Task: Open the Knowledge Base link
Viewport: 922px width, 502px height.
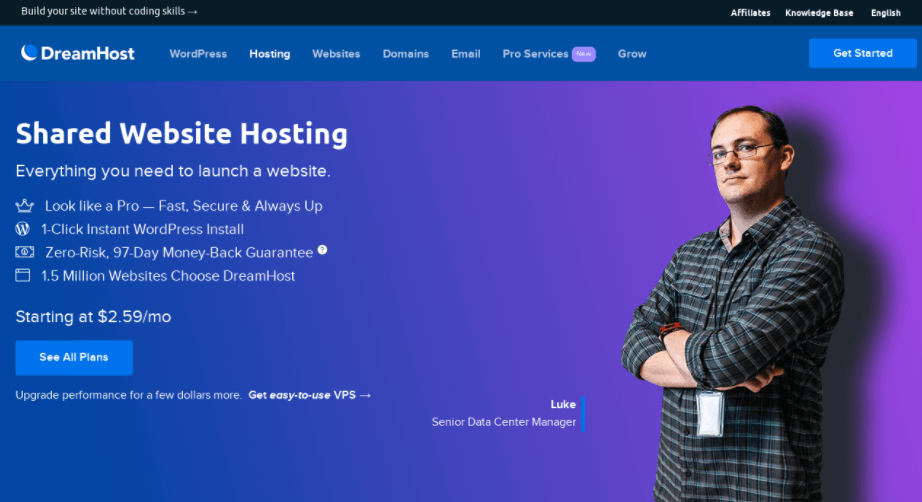Action: [819, 12]
